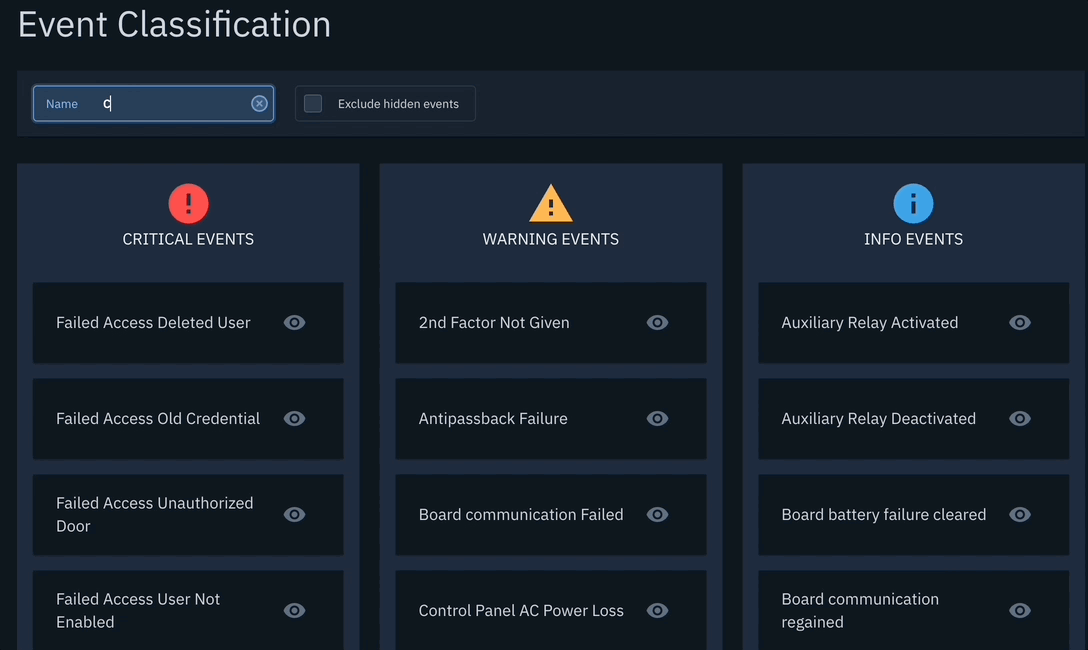Toggle visibility of 2nd Factor Not Given
The width and height of the screenshot is (1088, 650).
point(657,323)
